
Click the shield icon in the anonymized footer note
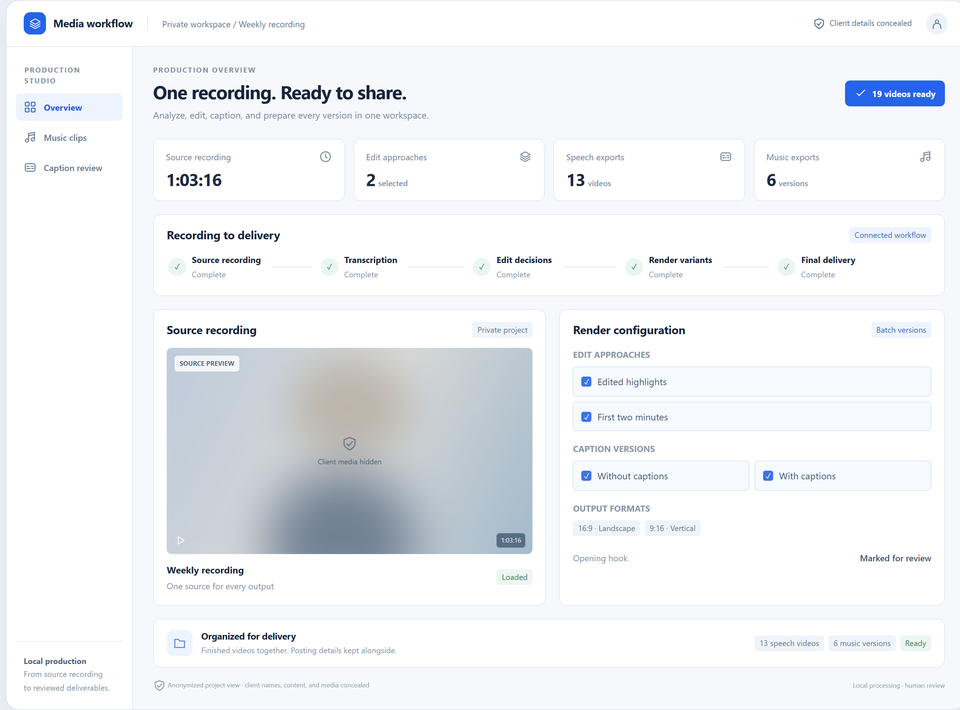(159, 686)
